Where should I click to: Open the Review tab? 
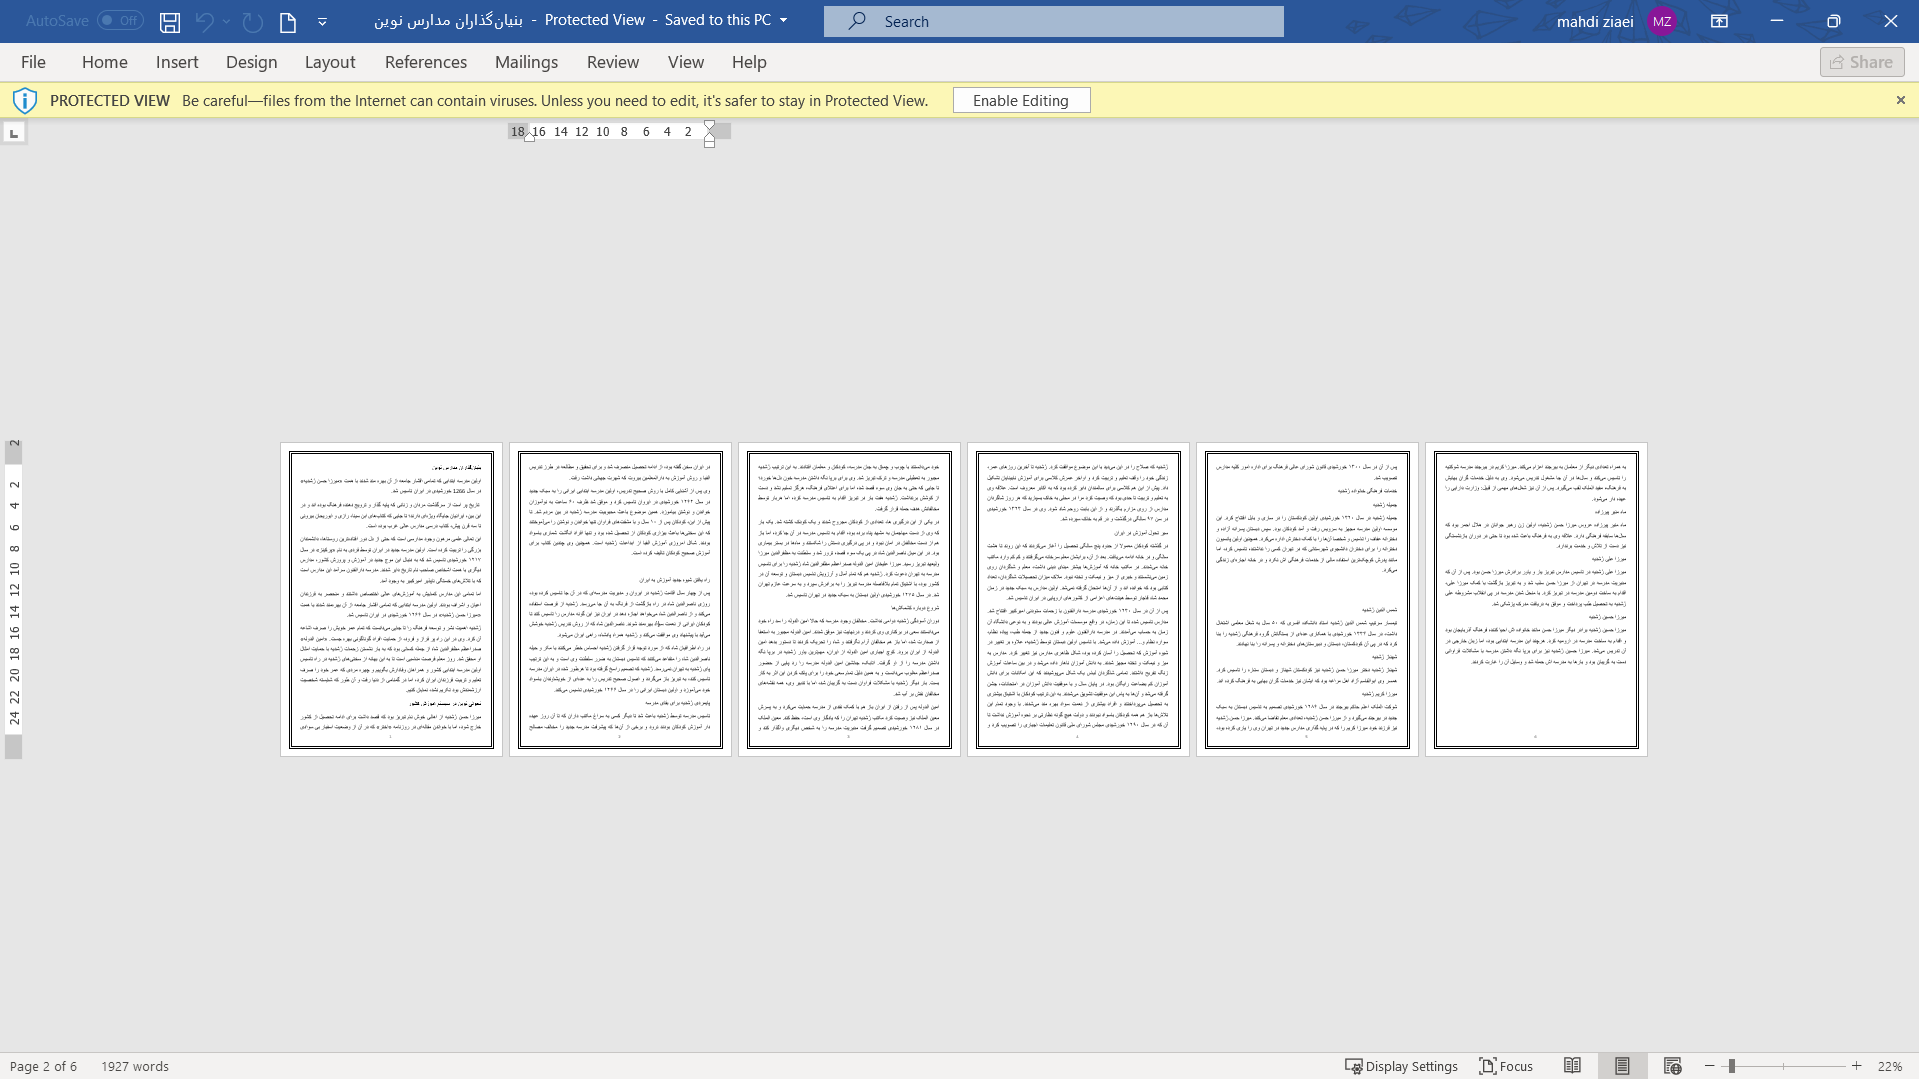click(613, 62)
